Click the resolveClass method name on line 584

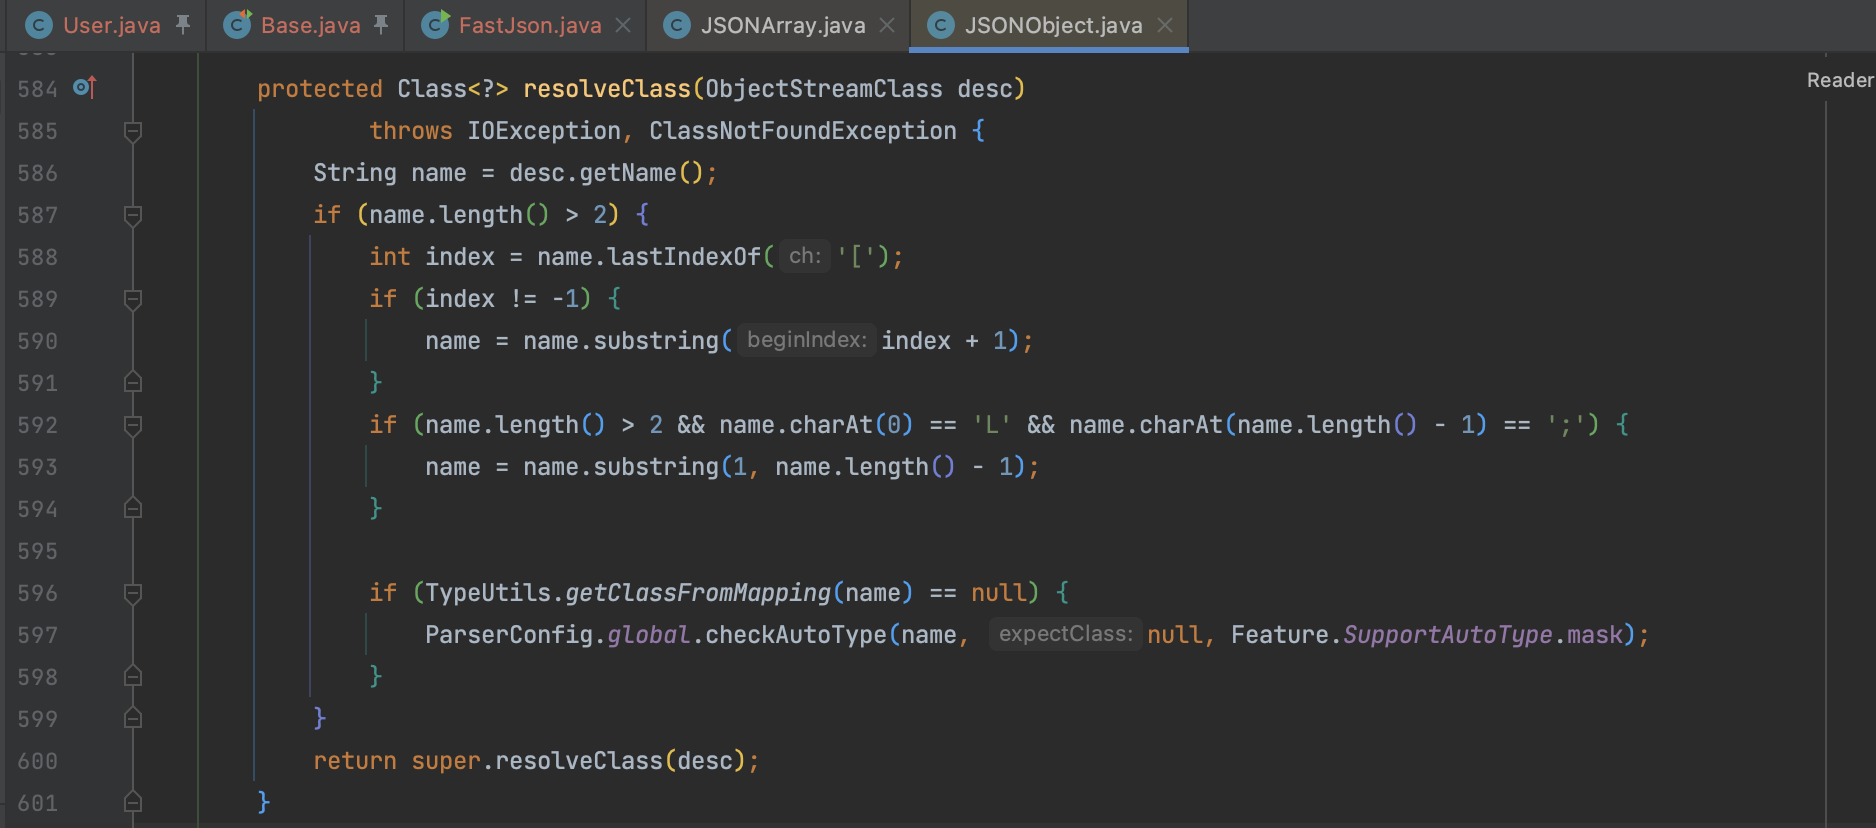[x=607, y=89]
